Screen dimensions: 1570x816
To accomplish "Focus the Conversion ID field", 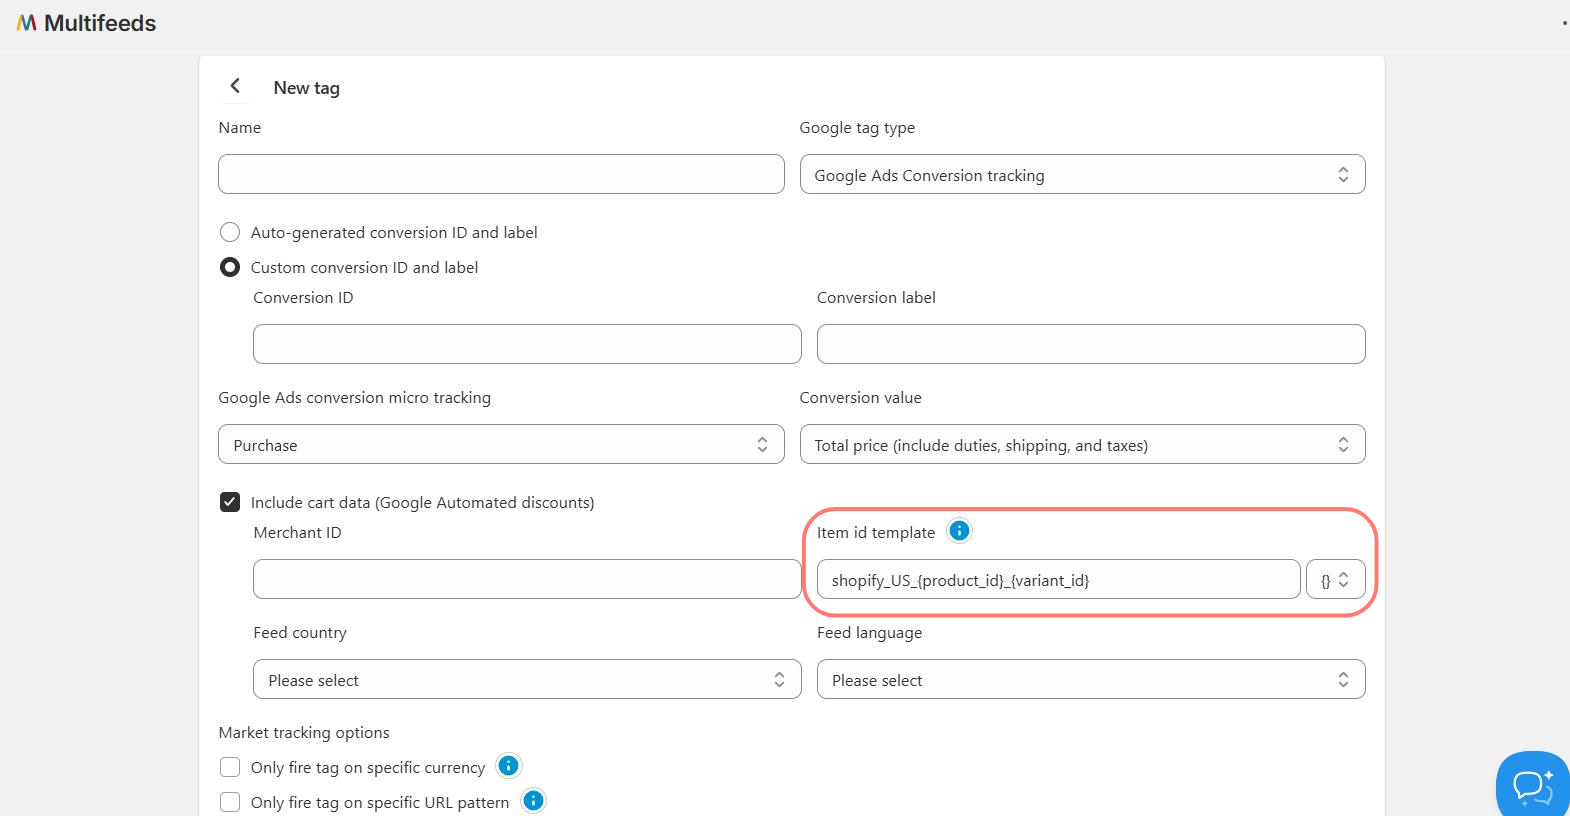I will point(527,345).
